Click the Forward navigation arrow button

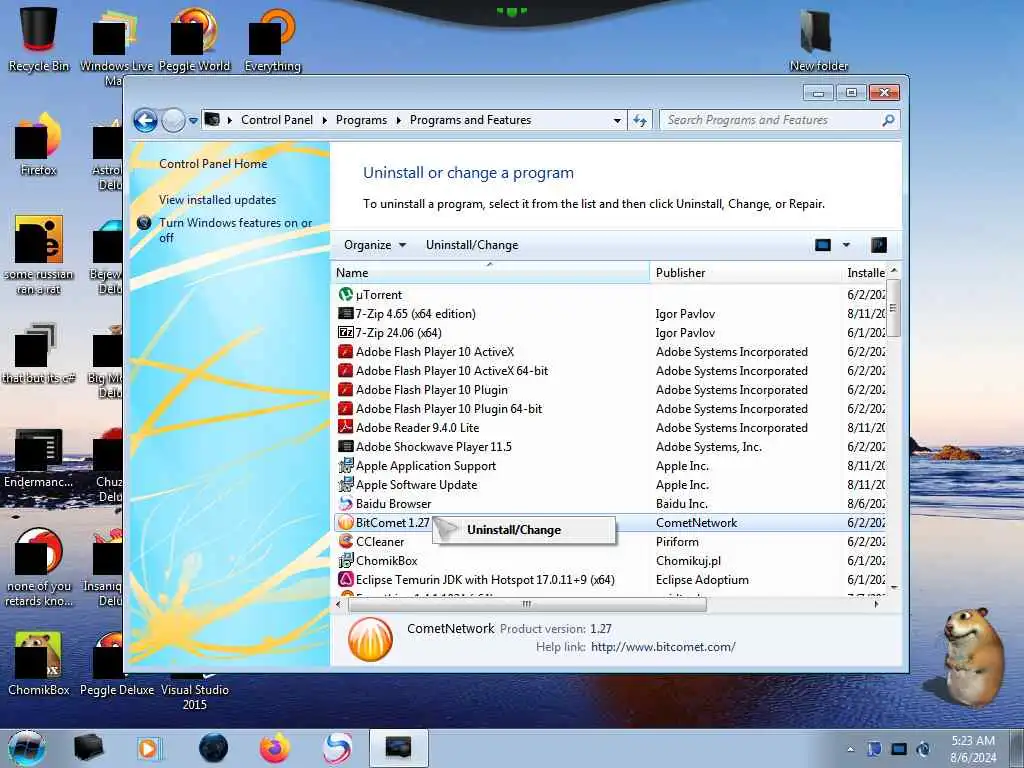point(173,120)
